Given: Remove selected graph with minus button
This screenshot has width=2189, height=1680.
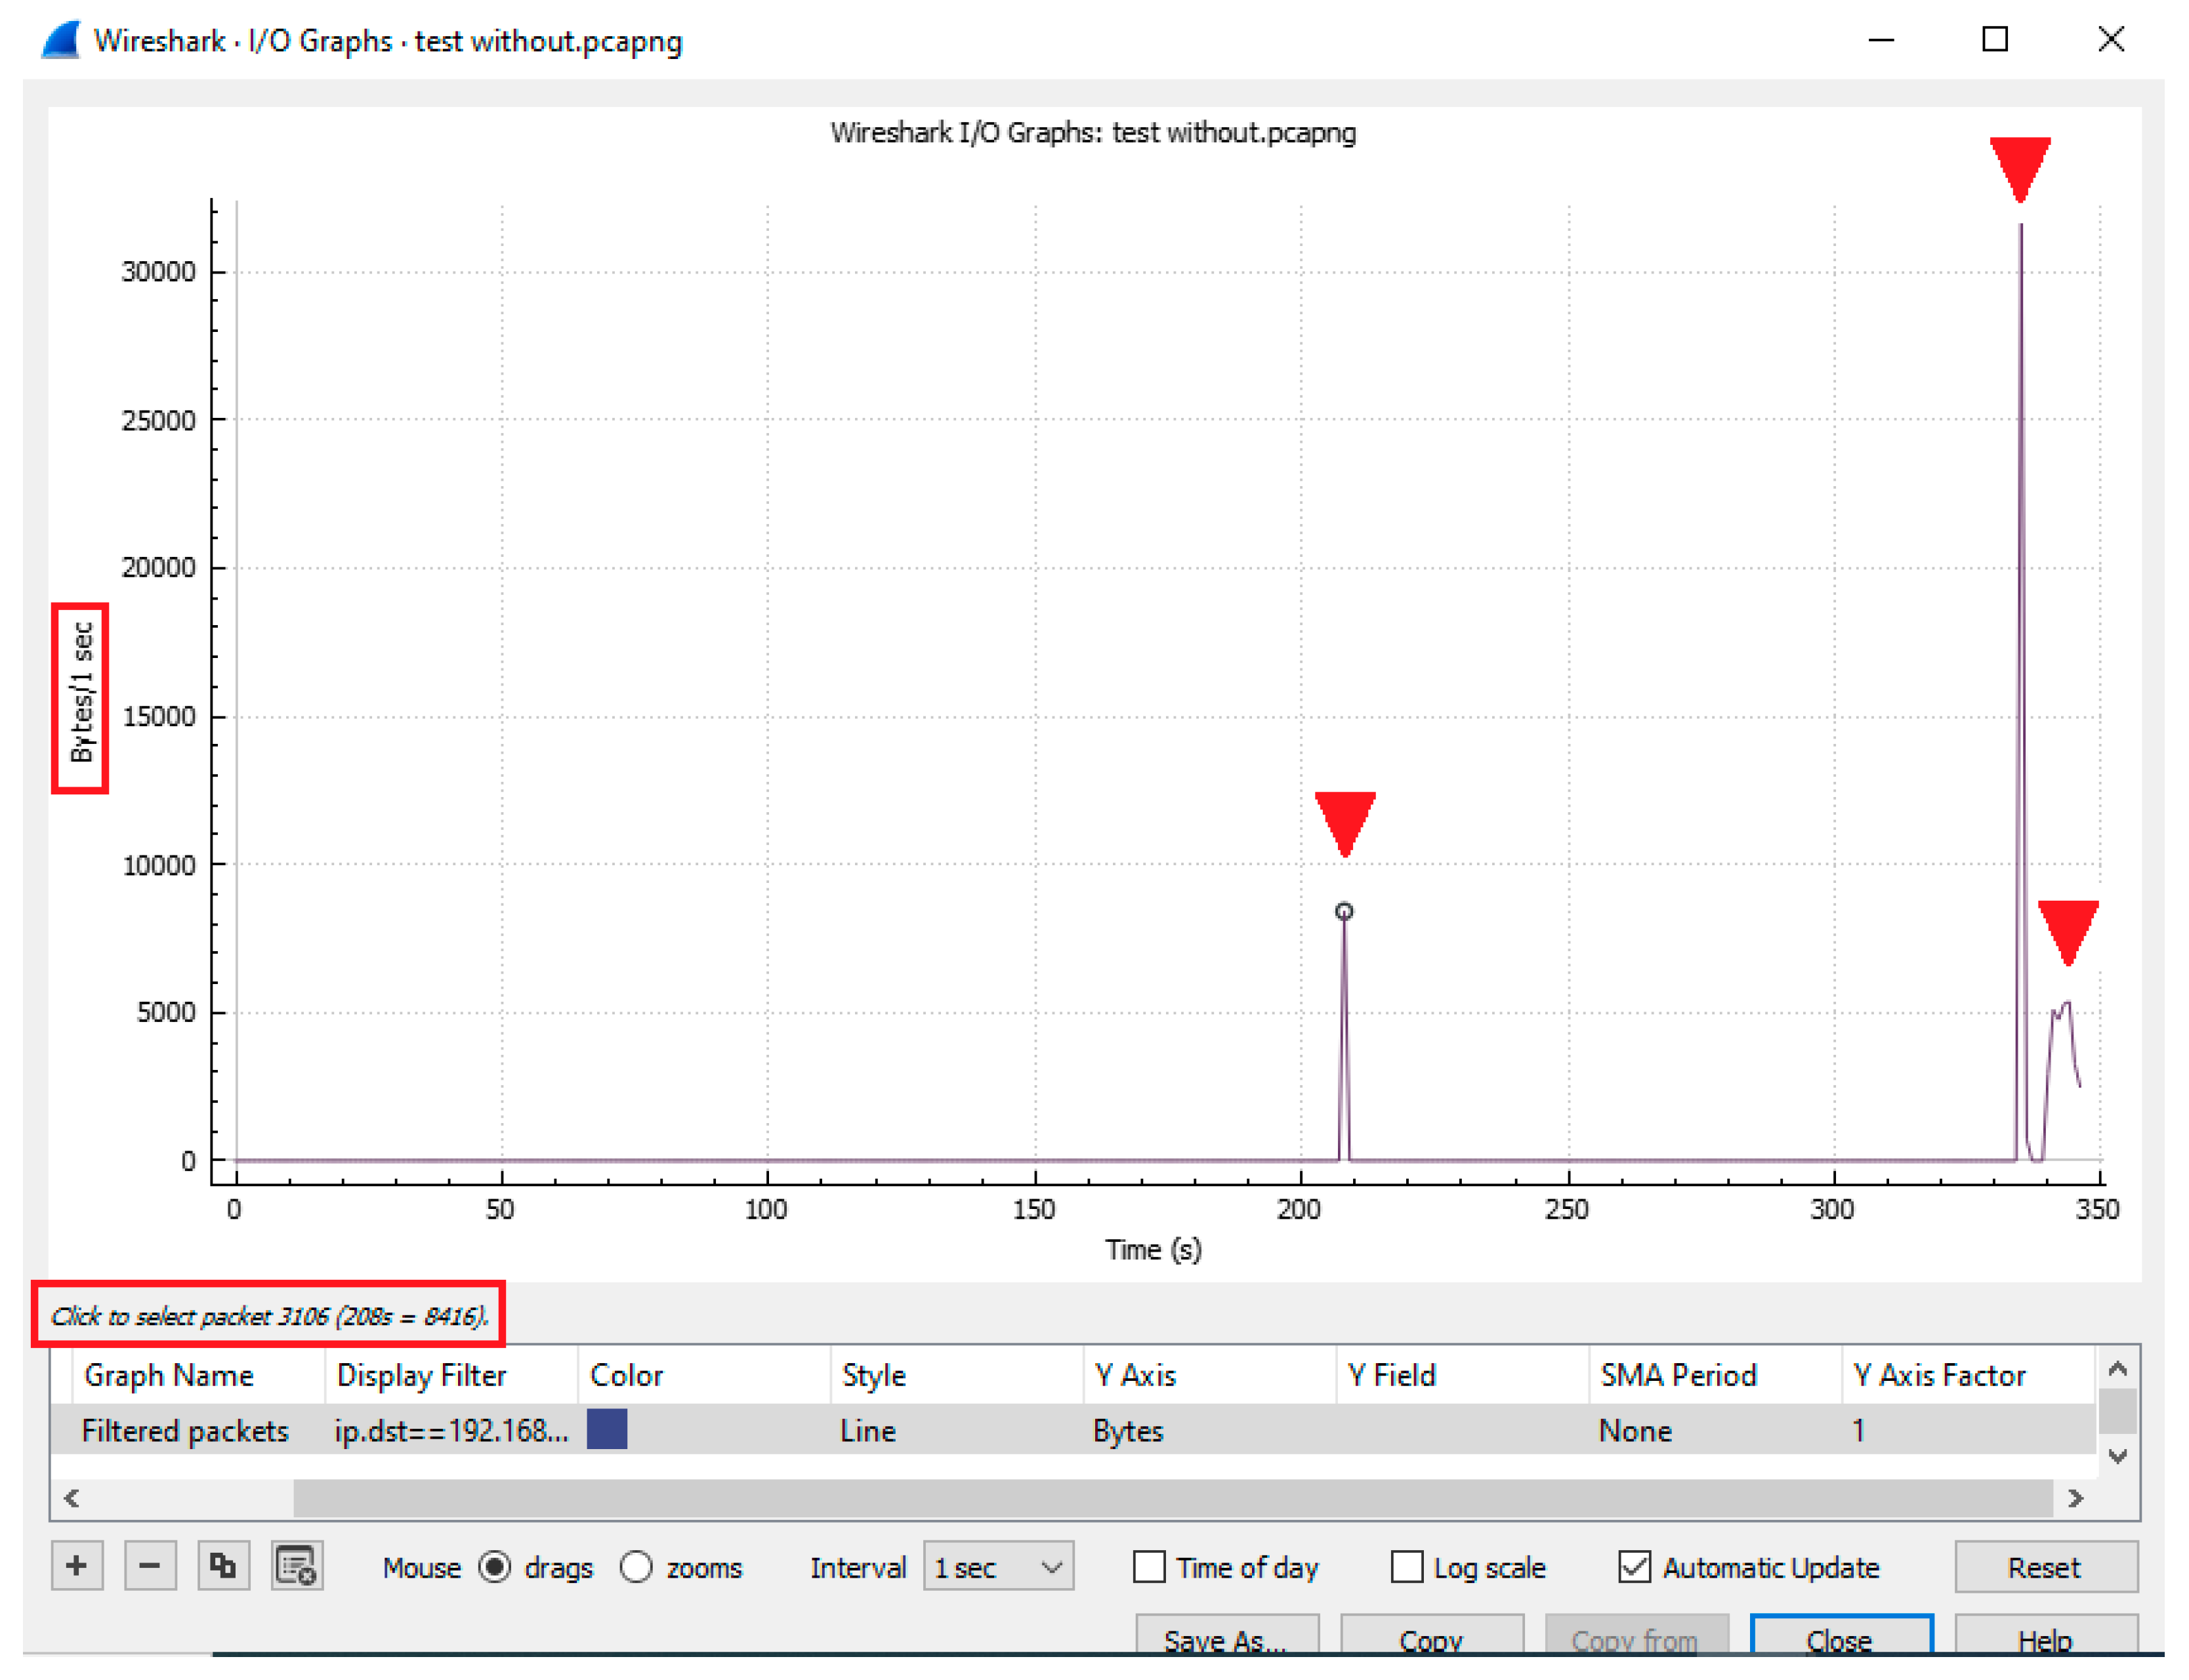Looking at the screenshot, I should (x=150, y=1566).
